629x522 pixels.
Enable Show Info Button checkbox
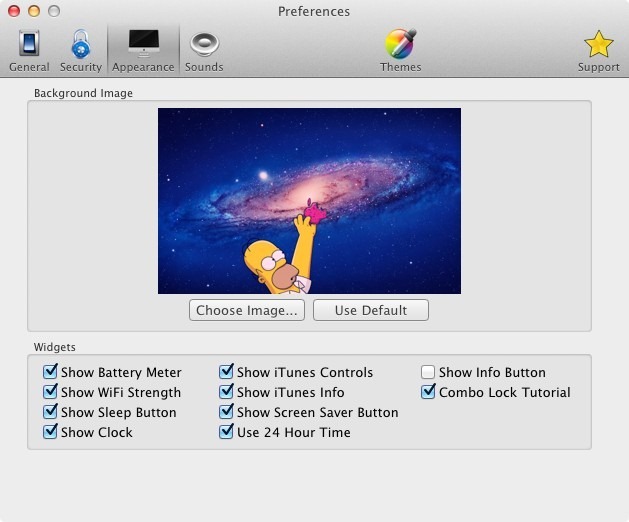pos(428,372)
